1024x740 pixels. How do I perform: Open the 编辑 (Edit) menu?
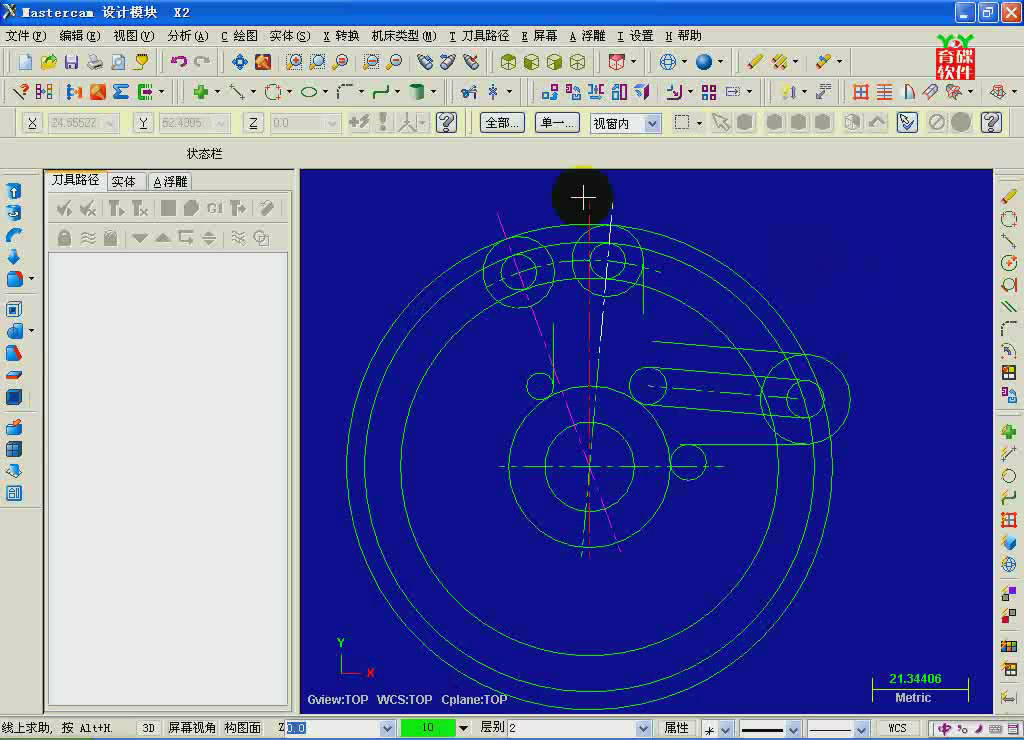click(x=80, y=36)
